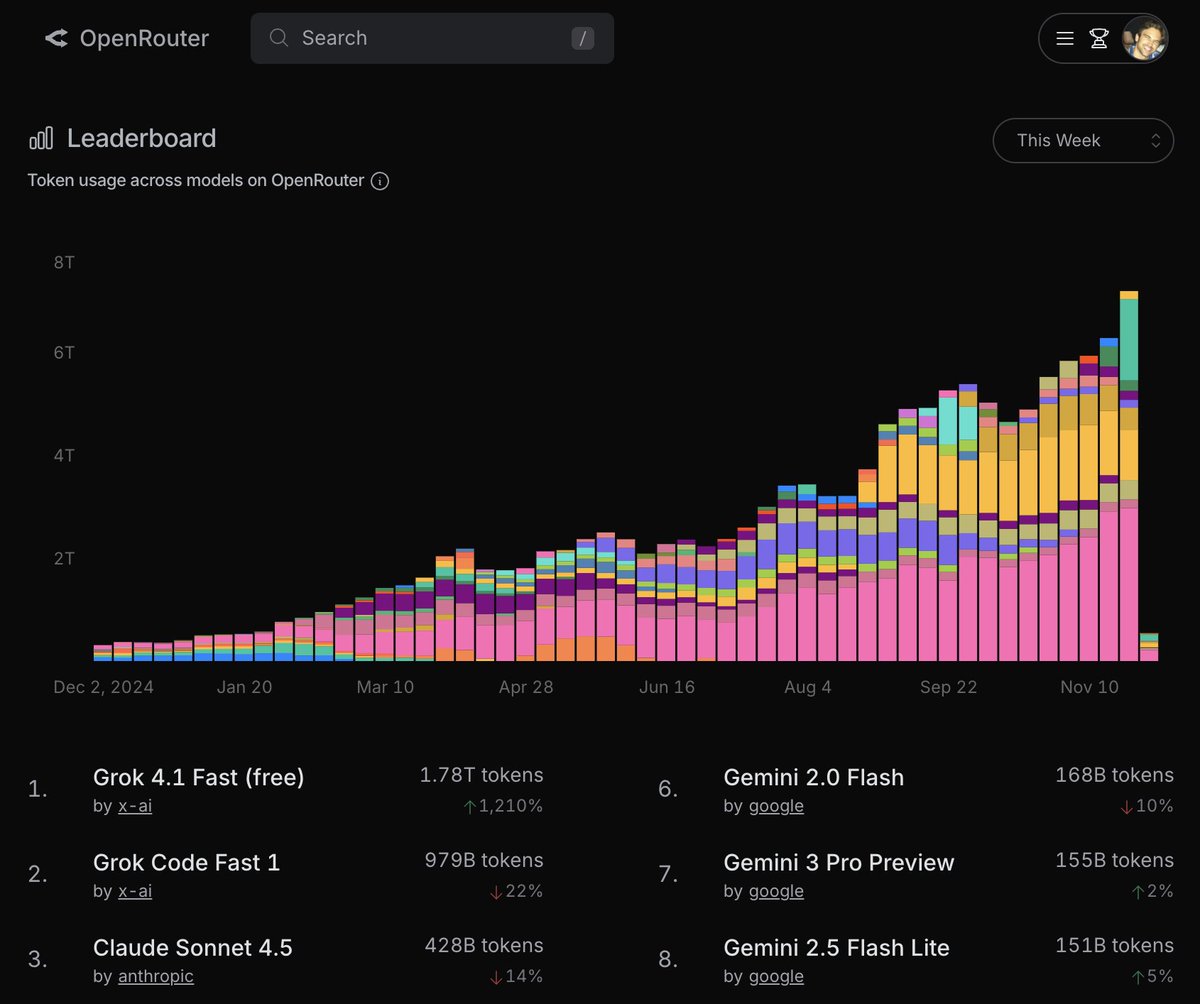Click the user profile avatar

[1144, 38]
